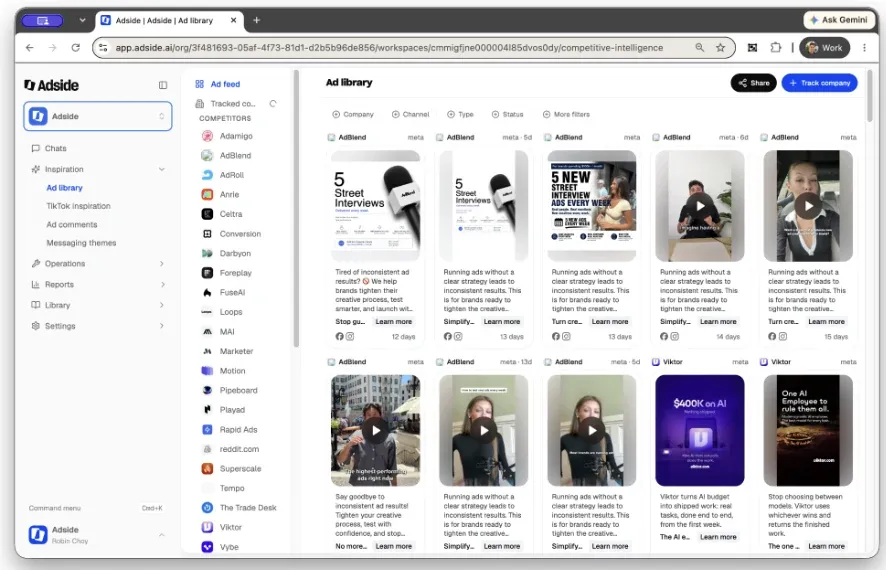This screenshot has width=886, height=570.
Task: Select competitor reddit.com icon
Action: (207, 449)
